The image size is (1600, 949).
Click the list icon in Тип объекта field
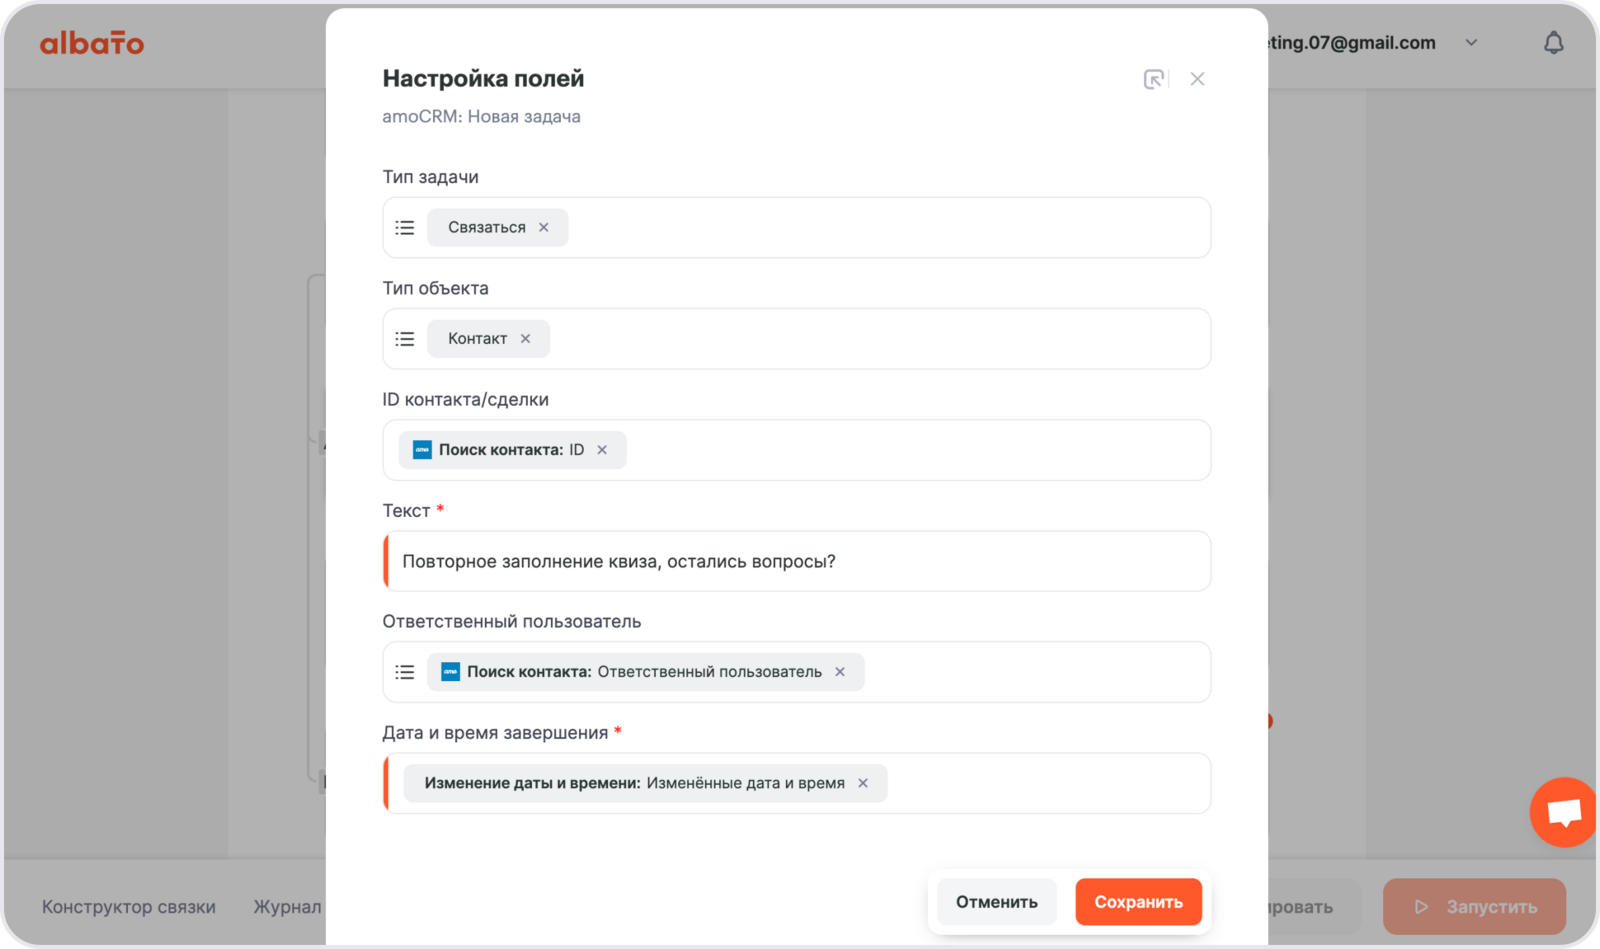(404, 339)
